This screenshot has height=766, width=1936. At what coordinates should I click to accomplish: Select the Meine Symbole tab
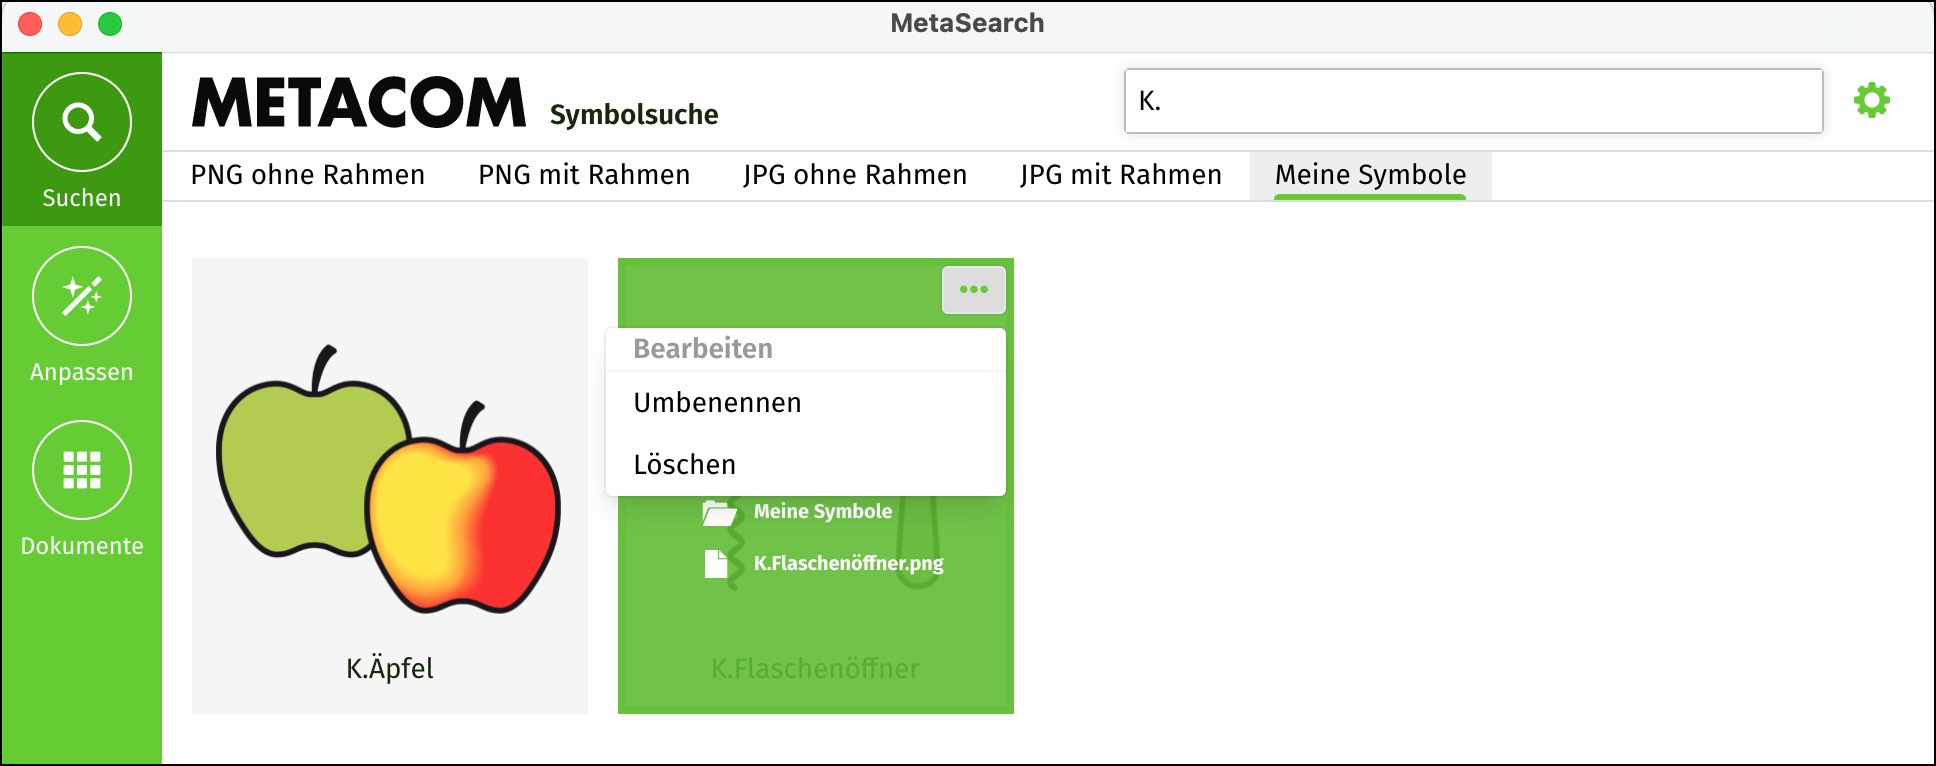click(1371, 175)
